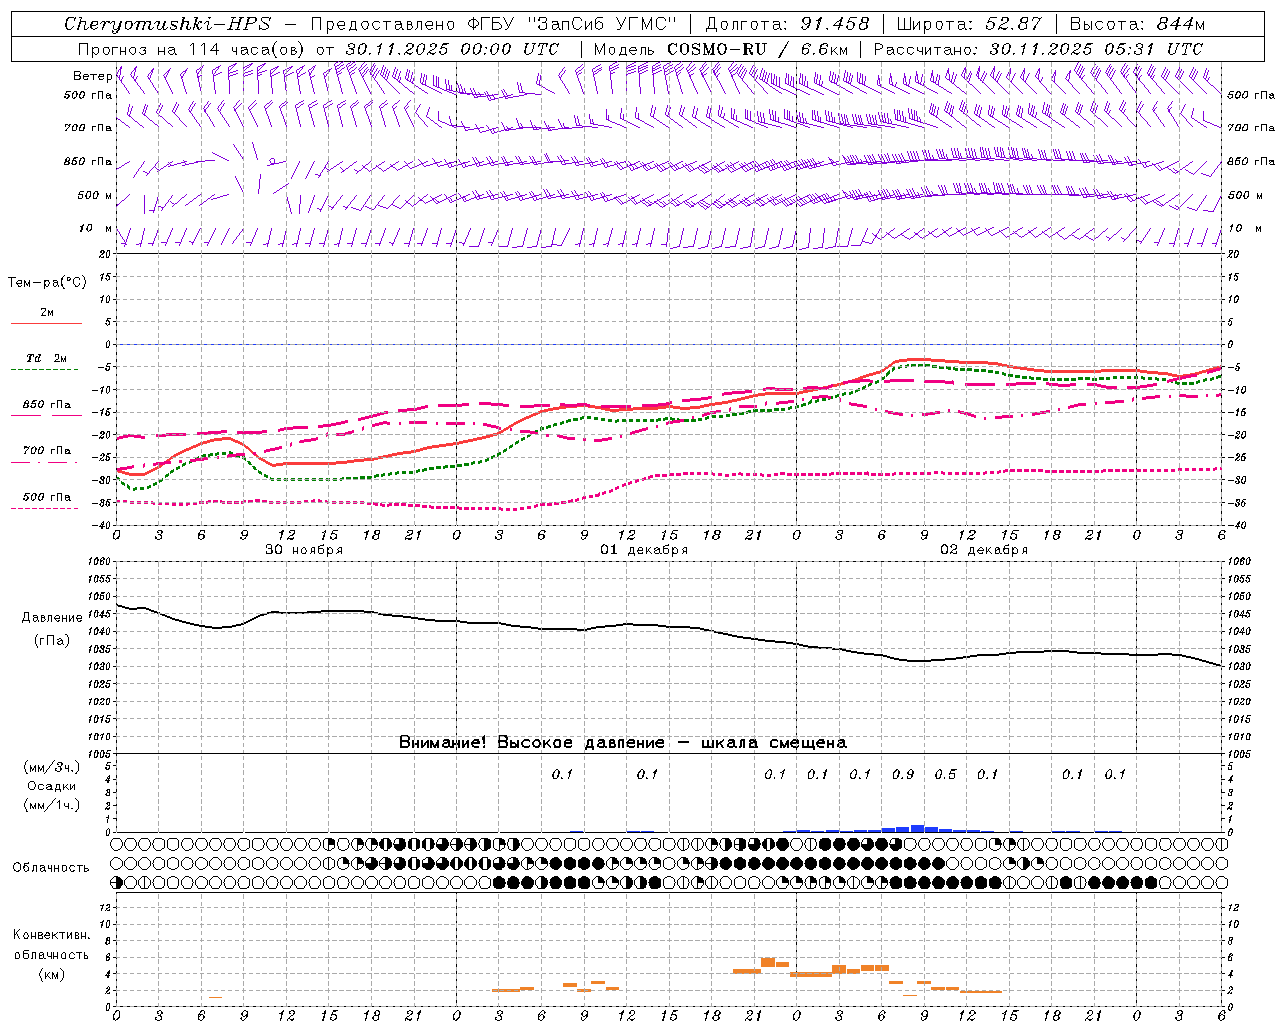Select the 'Высота: 844м' elevation text

[1137, 24]
